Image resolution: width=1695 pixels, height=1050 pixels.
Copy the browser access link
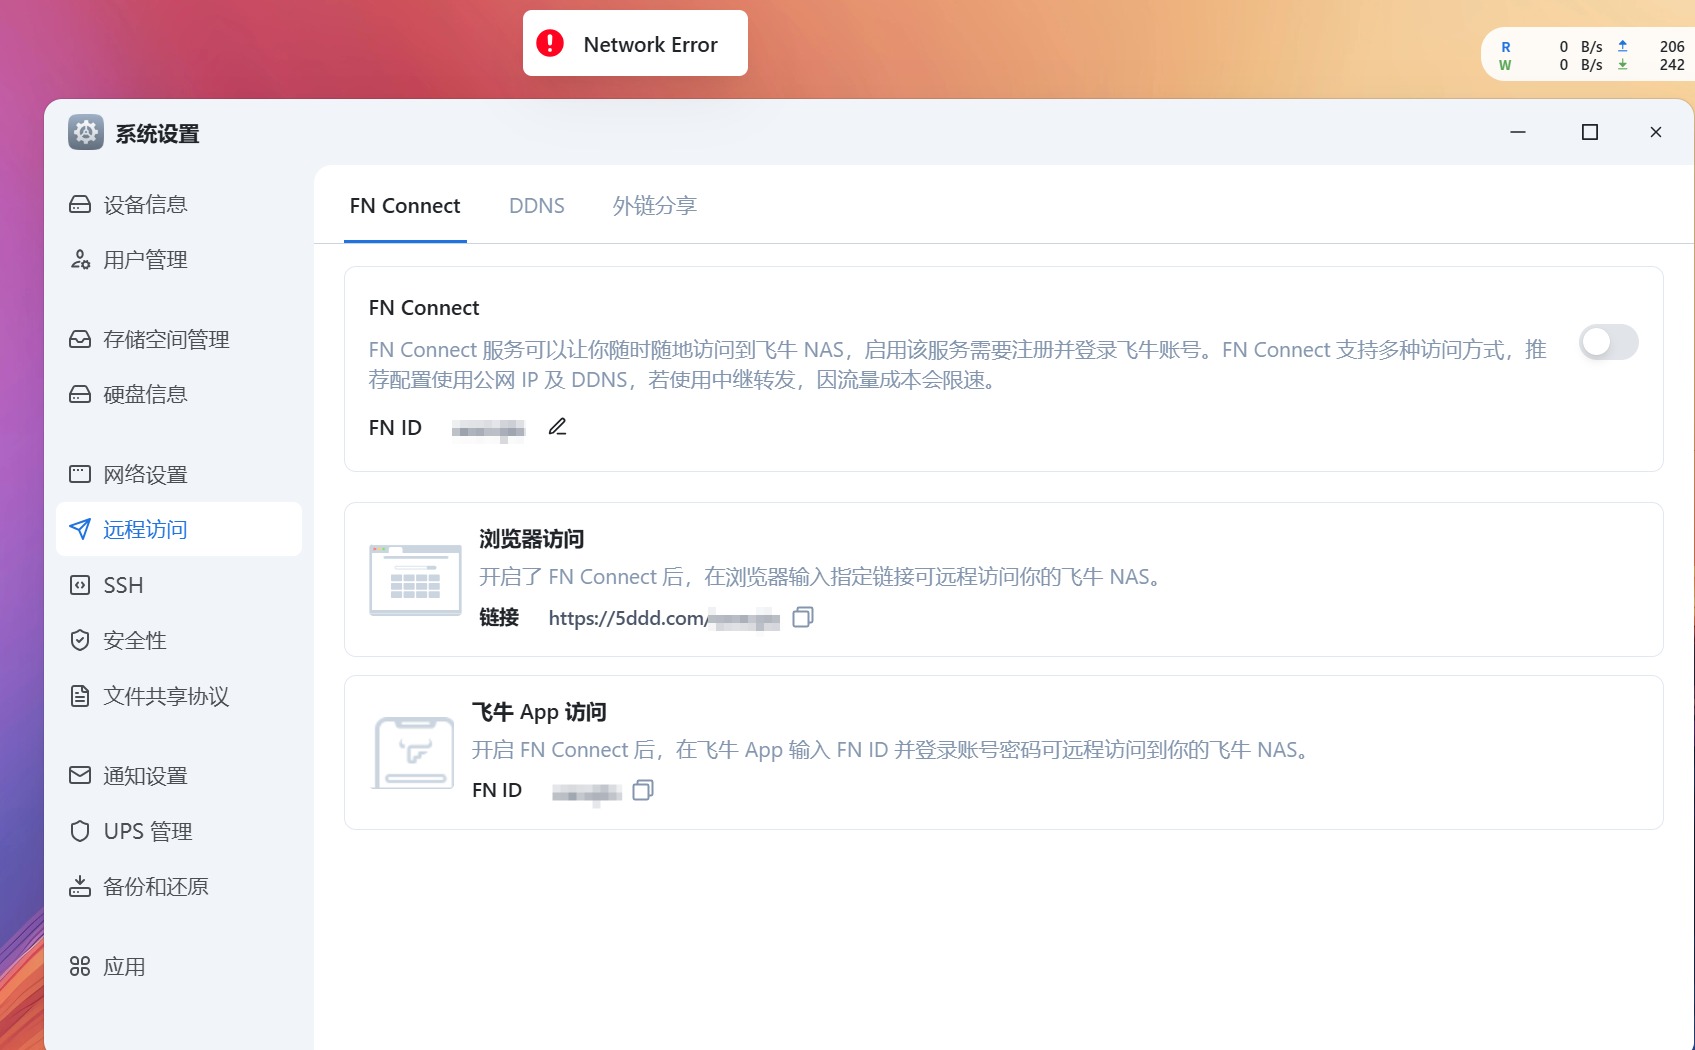tap(803, 618)
